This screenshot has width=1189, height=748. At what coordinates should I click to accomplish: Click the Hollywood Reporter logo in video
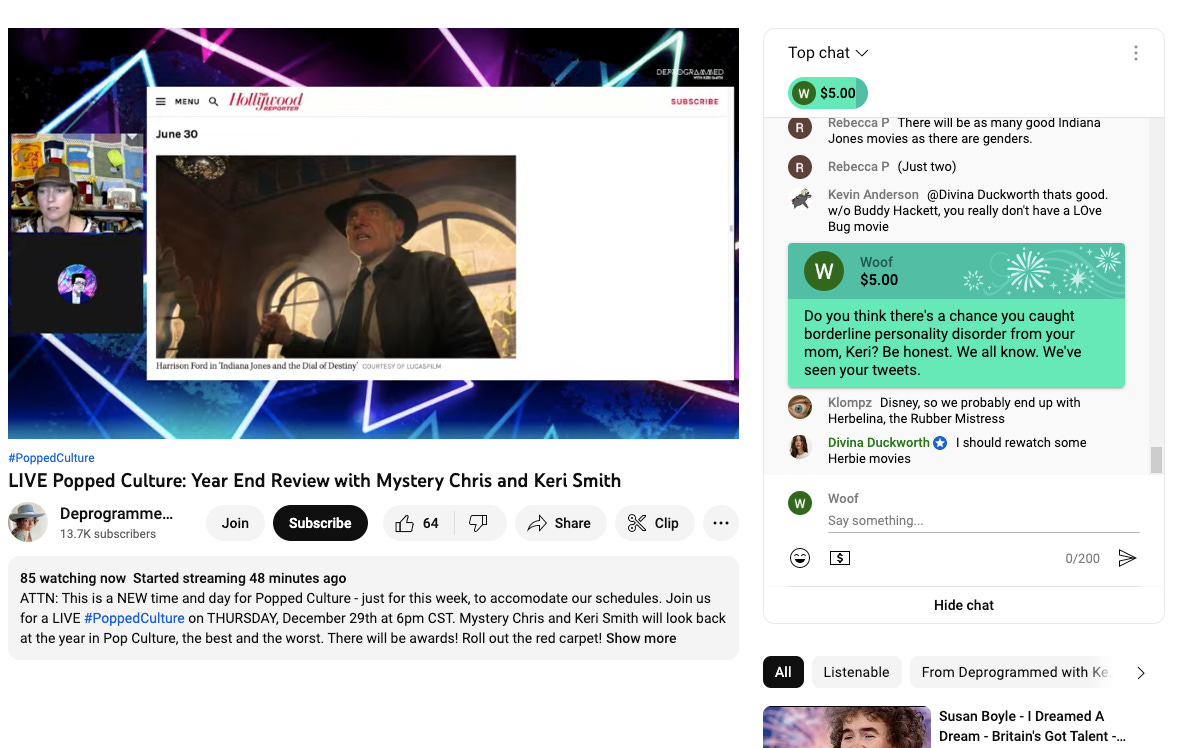click(x=266, y=101)
